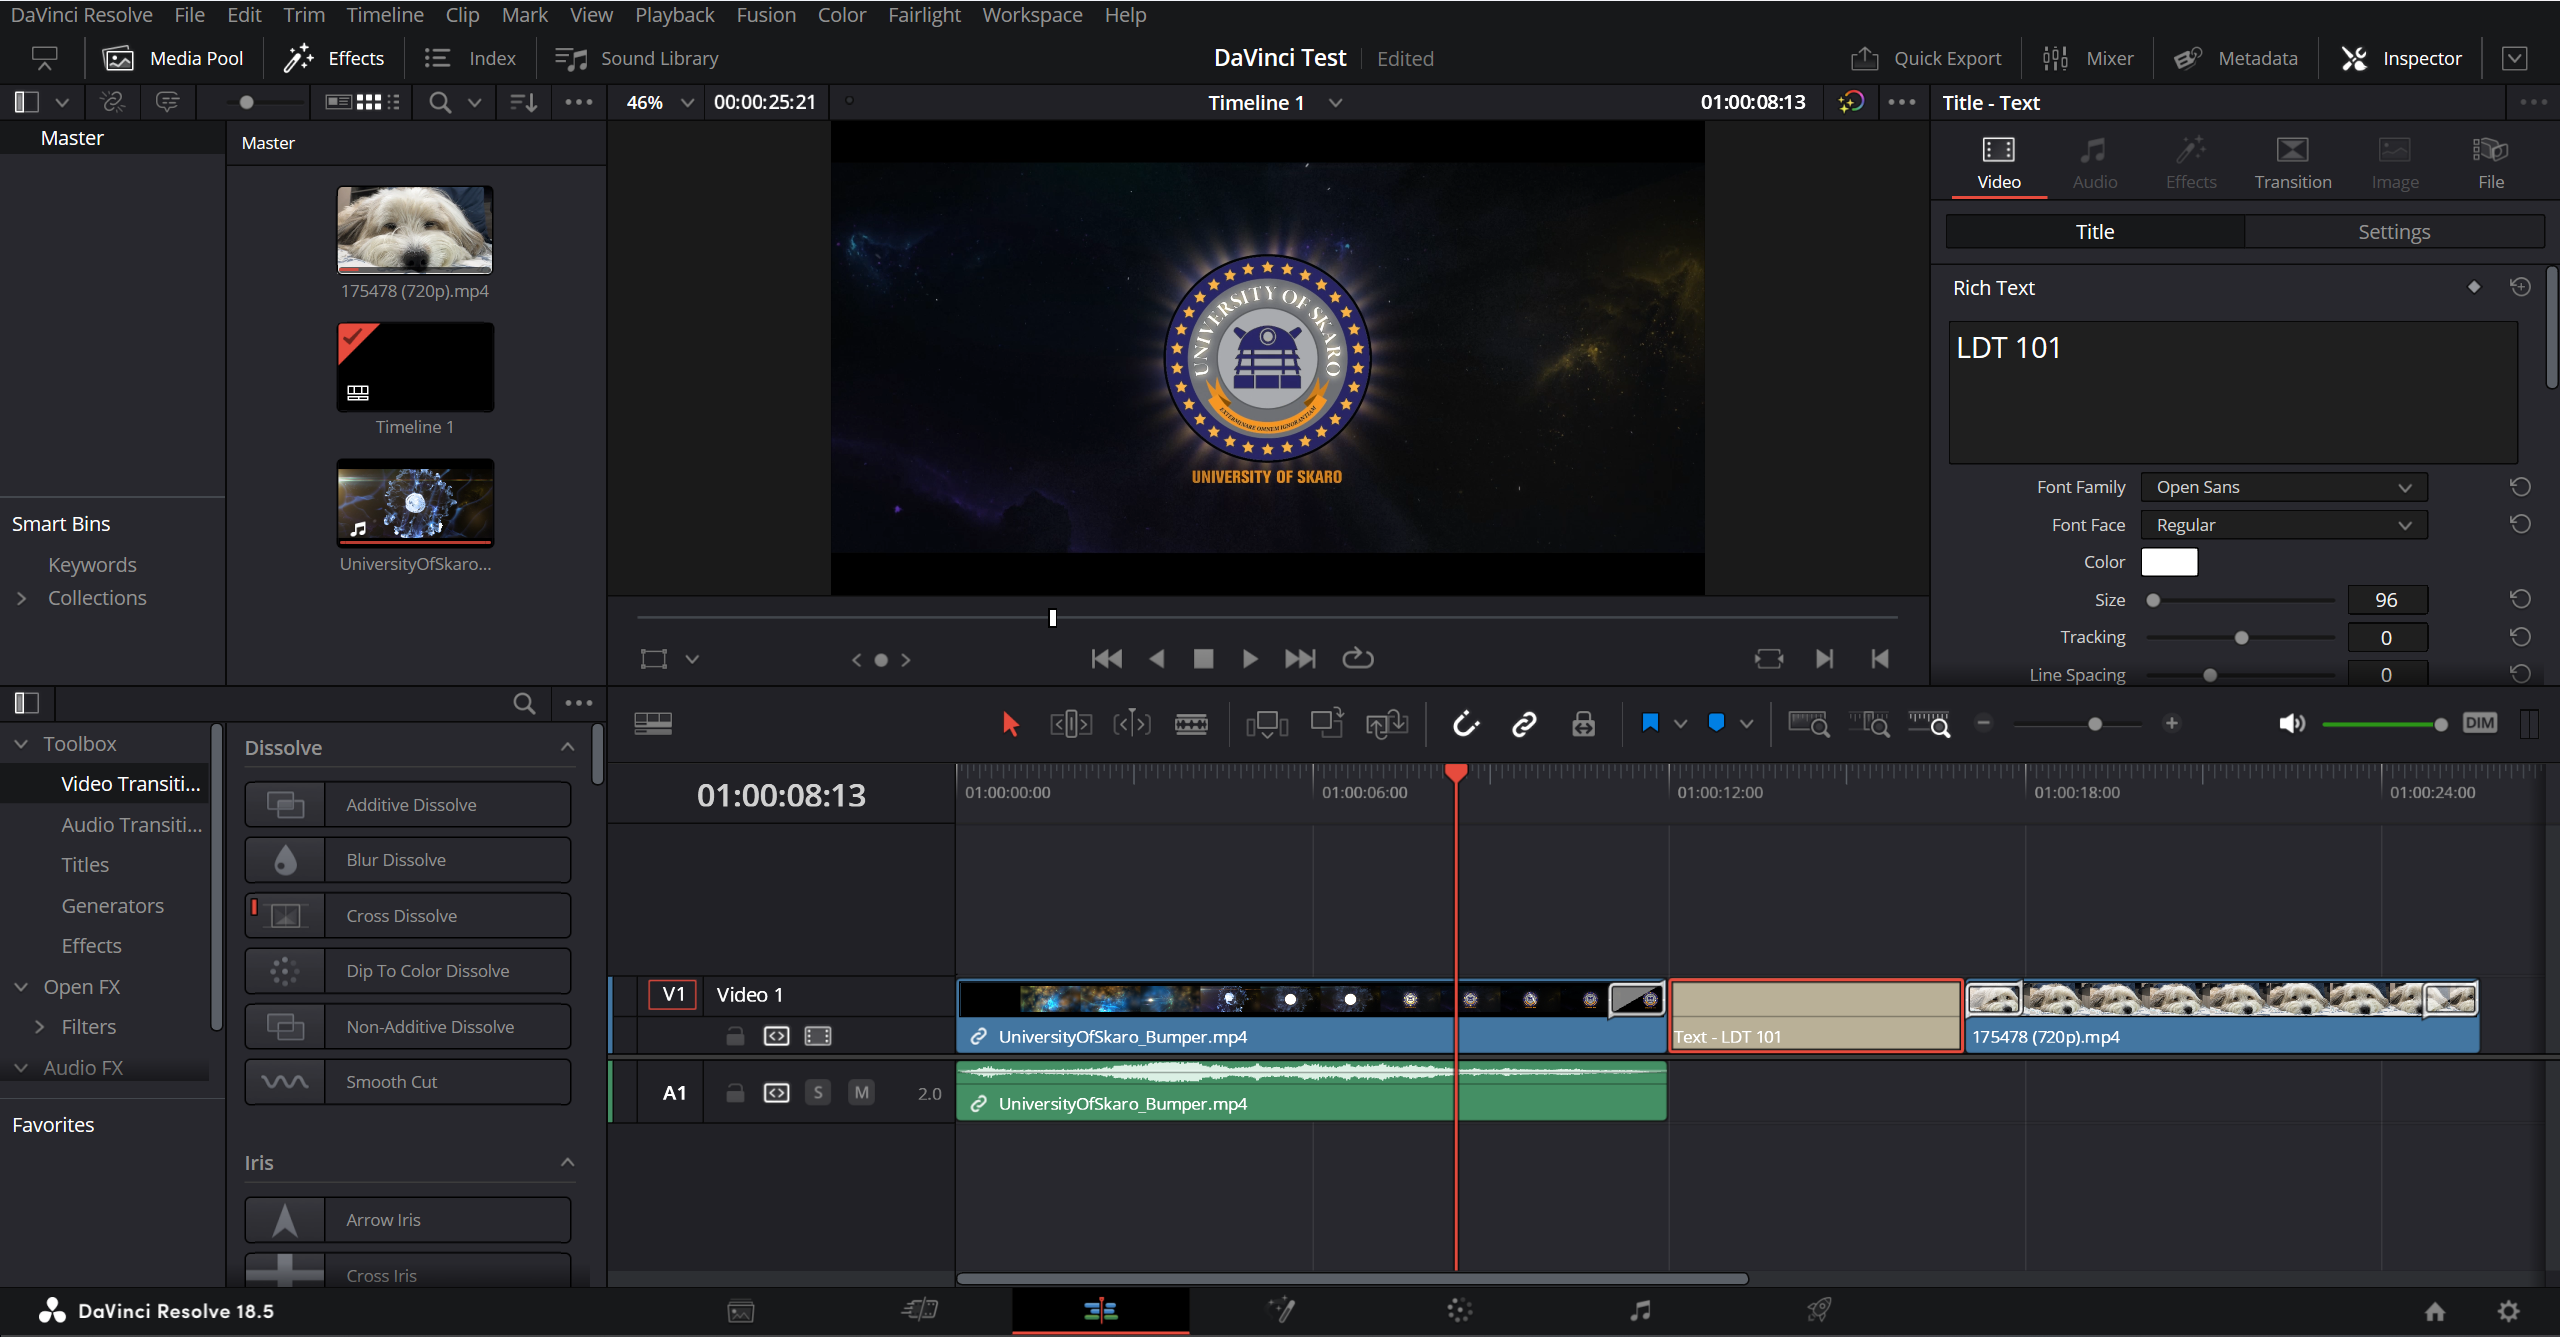Activate Dynamic Trim Mode tool
The image size is (2560, 1337).
[1131, 724]
